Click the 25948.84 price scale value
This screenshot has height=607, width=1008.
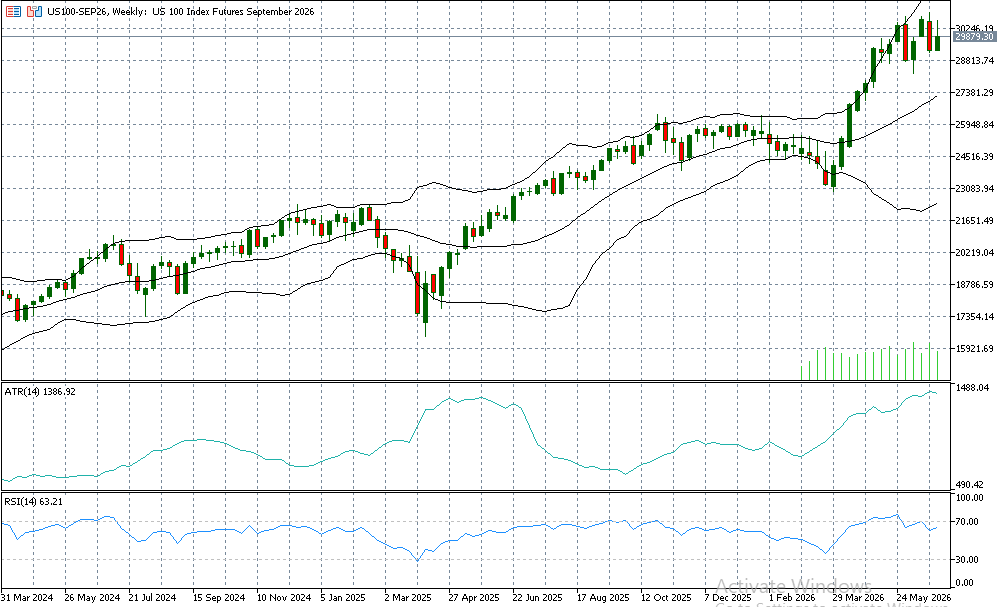coord(975,125)
